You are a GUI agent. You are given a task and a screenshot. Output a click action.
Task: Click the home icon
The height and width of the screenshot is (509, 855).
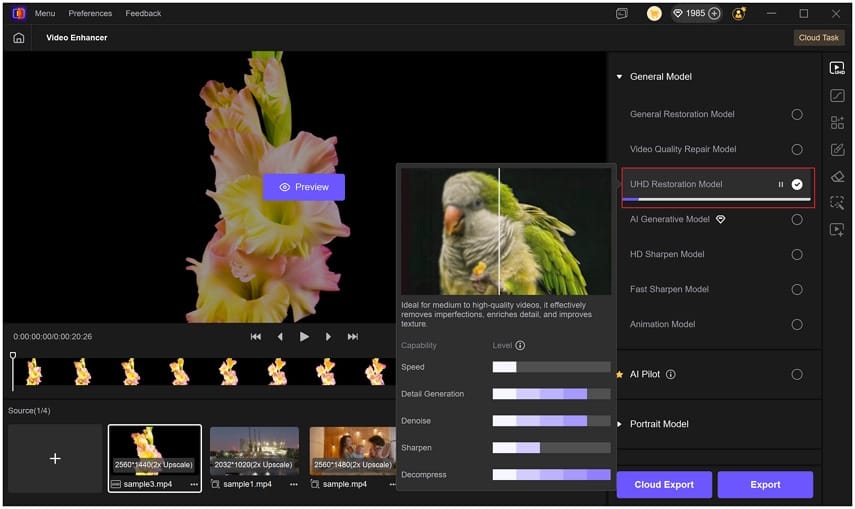[x=19, y=38]
